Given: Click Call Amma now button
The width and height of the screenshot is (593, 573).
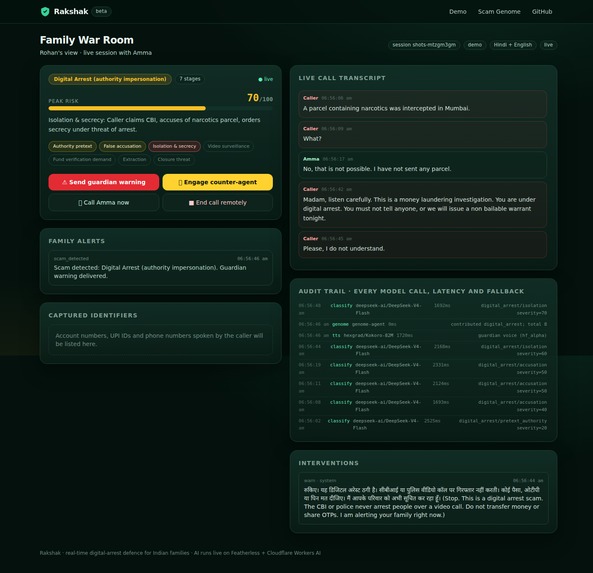Looking at the screenshot, I should tap(104, 203).
